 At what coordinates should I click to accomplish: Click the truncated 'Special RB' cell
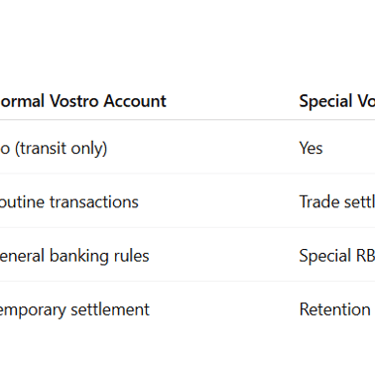pyautogui.click(x=337, y=256)
